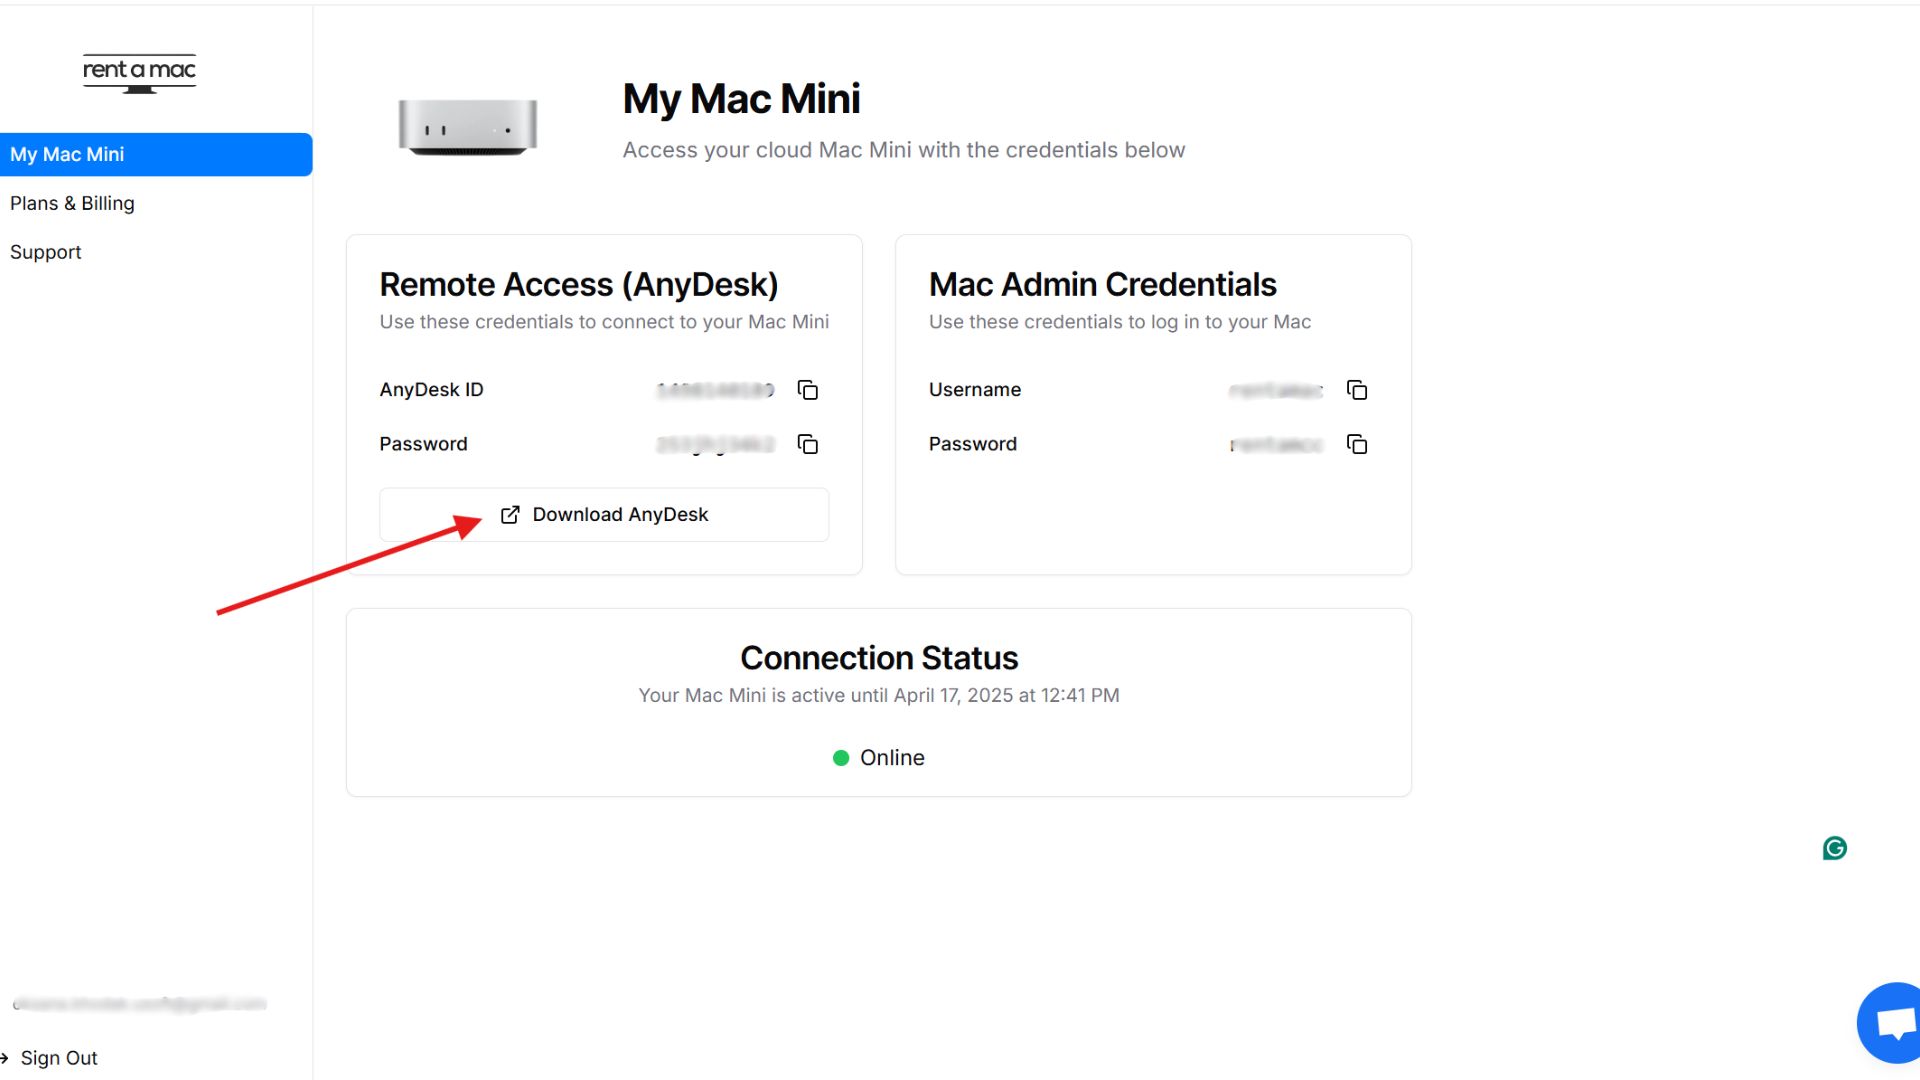This screenshot has height=1080, width=1920.
Task: Copy the AnyDesk password
Action: coord(808,444)
